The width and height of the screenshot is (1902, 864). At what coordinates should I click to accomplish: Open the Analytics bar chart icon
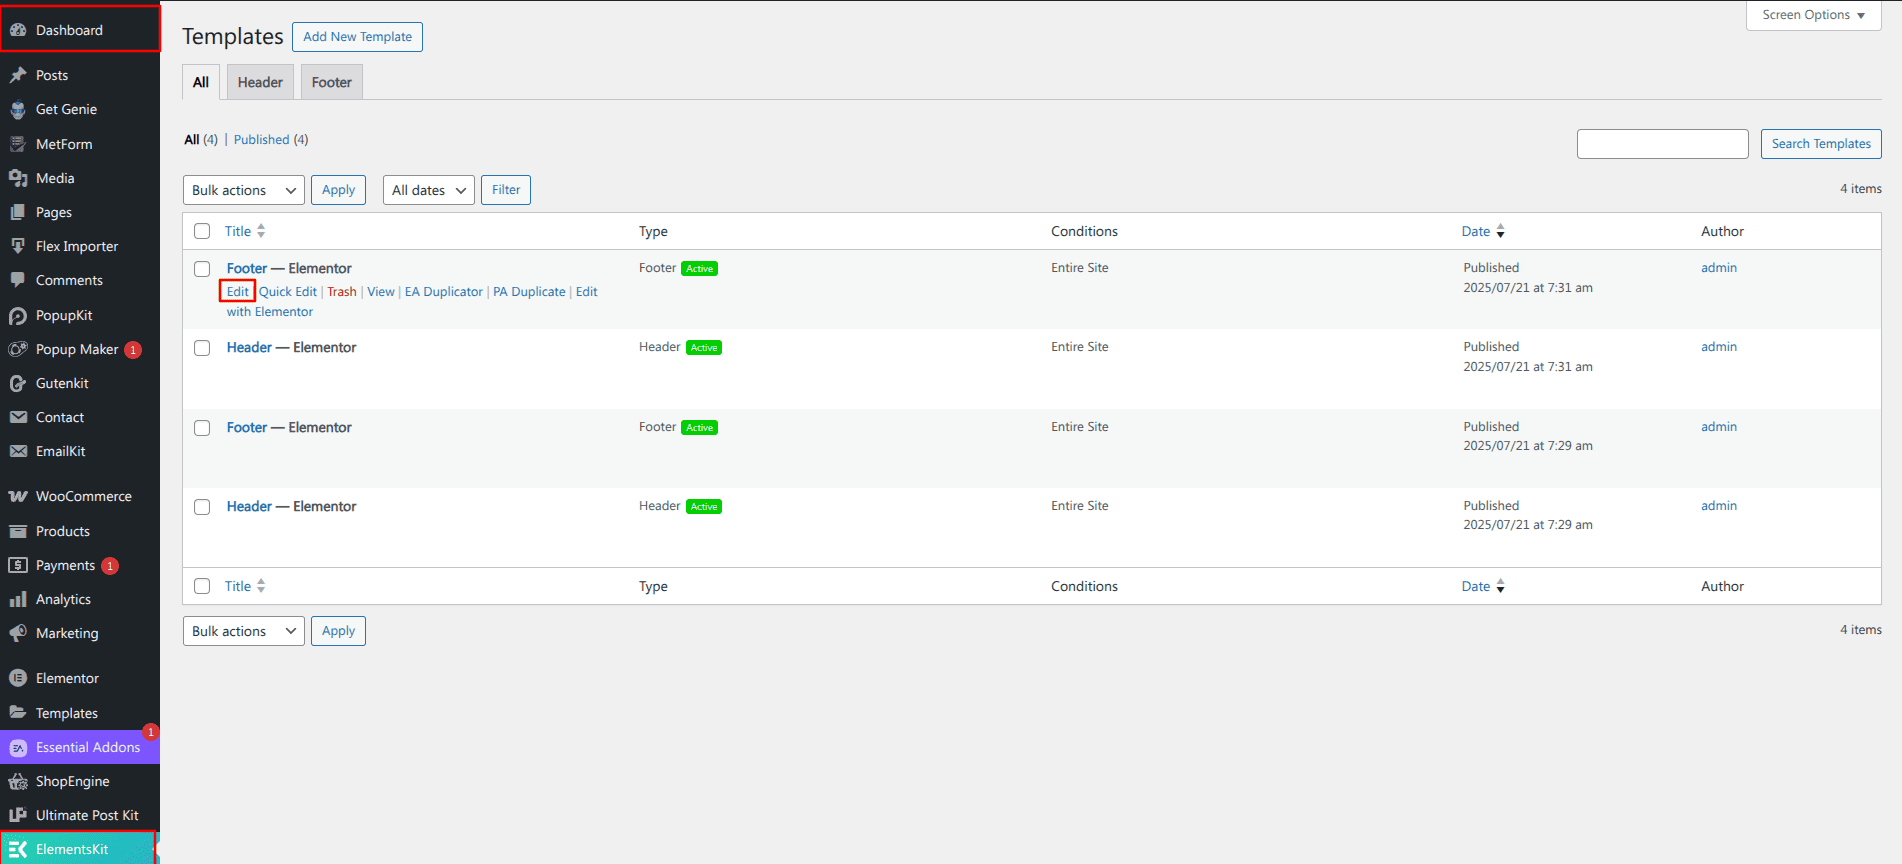[18, 599]
